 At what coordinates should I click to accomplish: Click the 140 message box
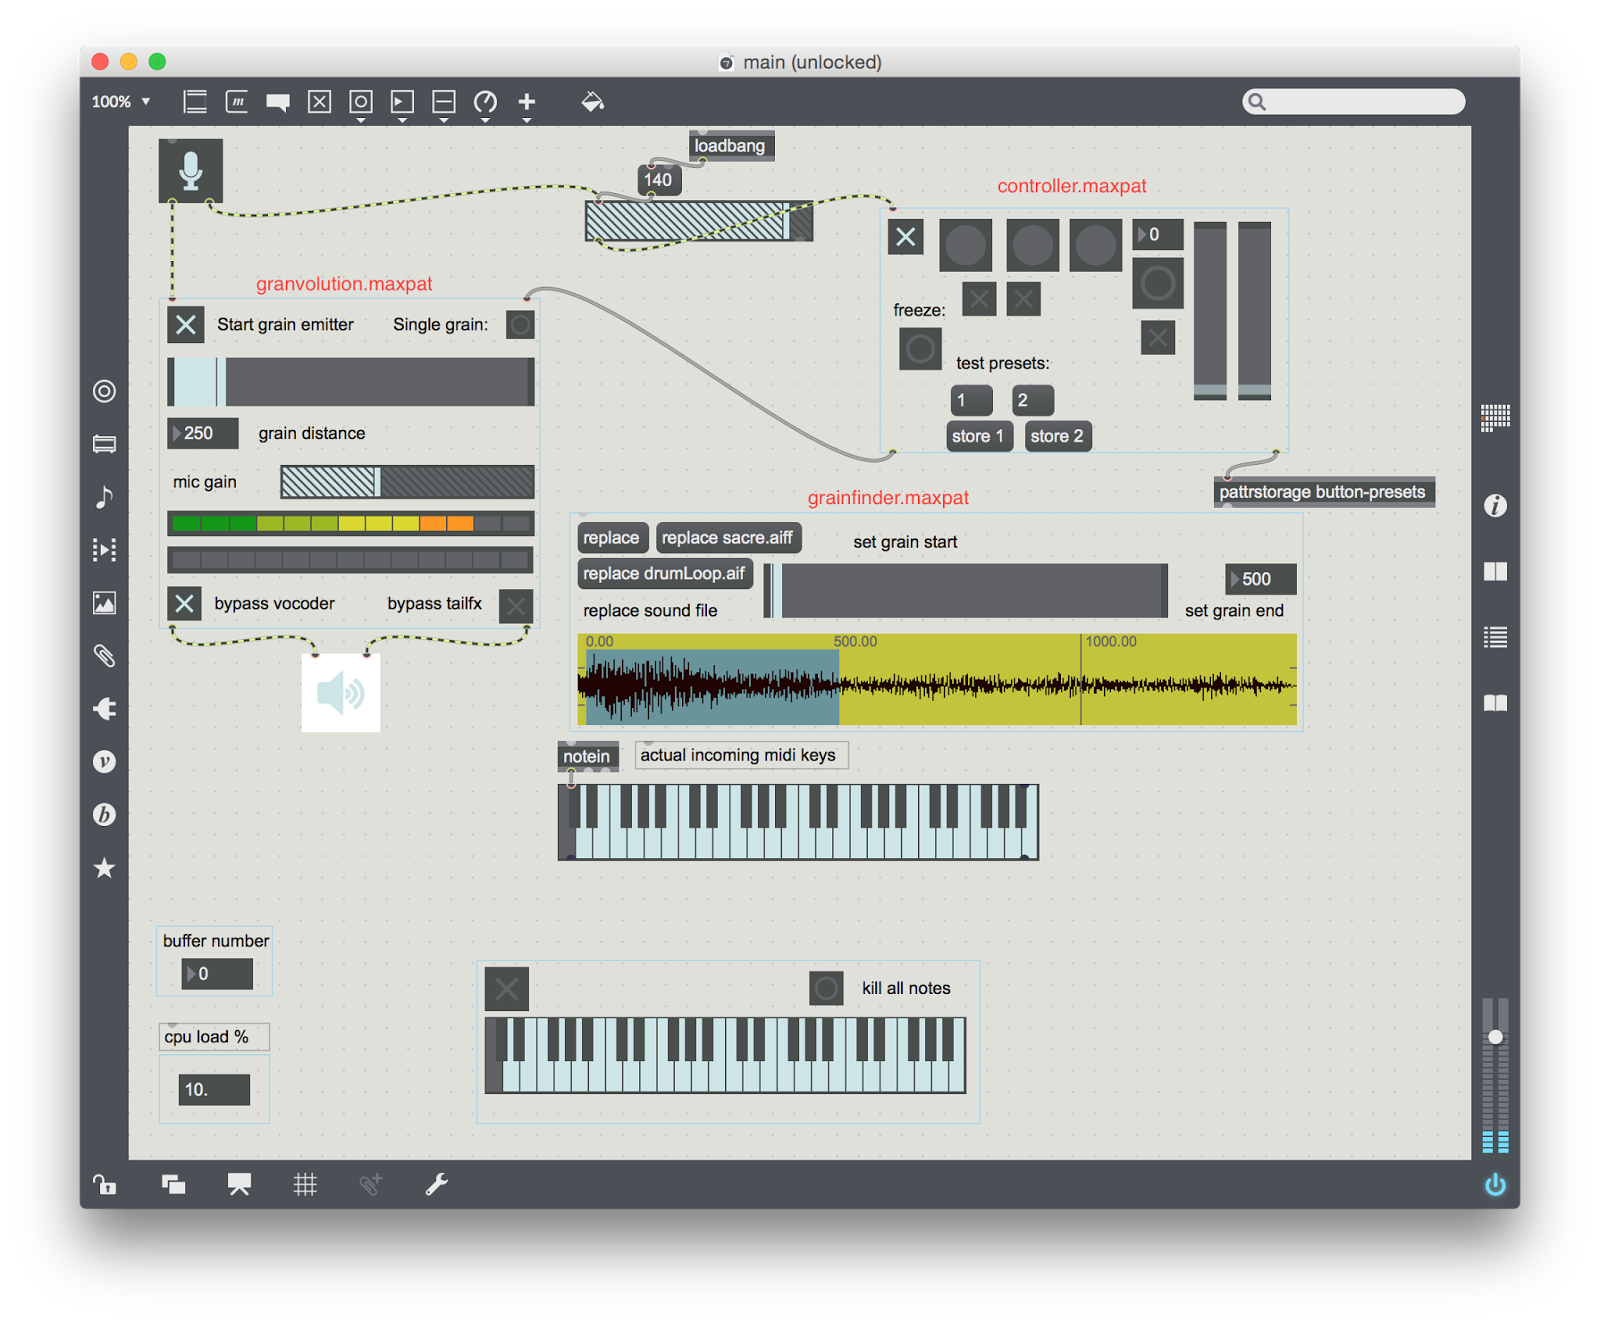[659, 180]
